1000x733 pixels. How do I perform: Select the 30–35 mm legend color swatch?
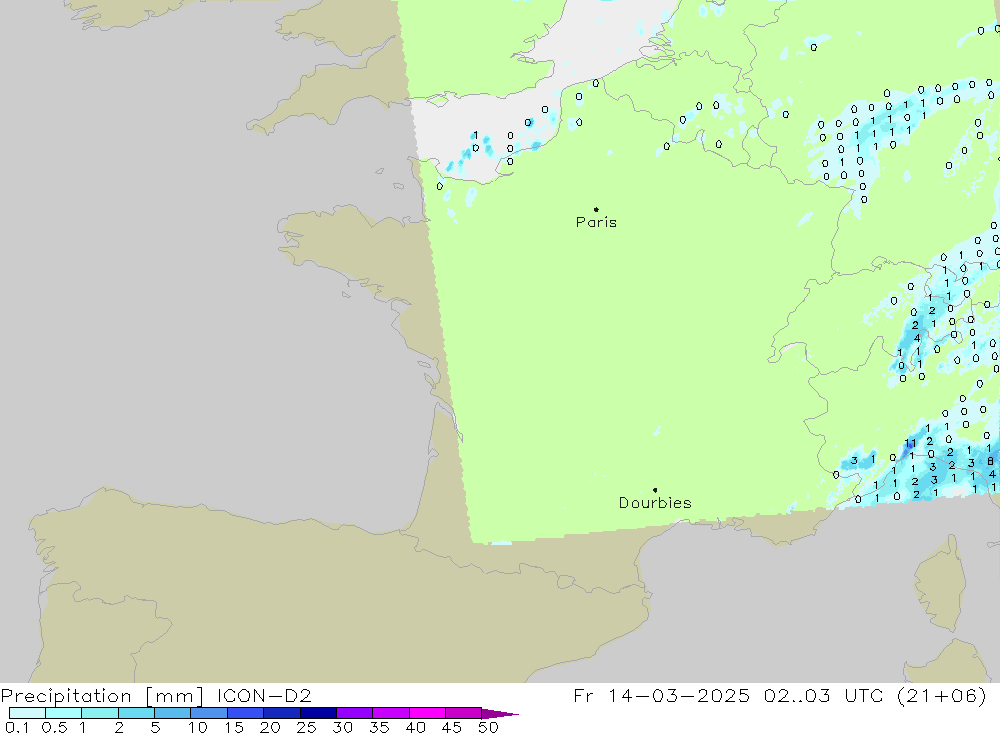click(x=354, y=713)
